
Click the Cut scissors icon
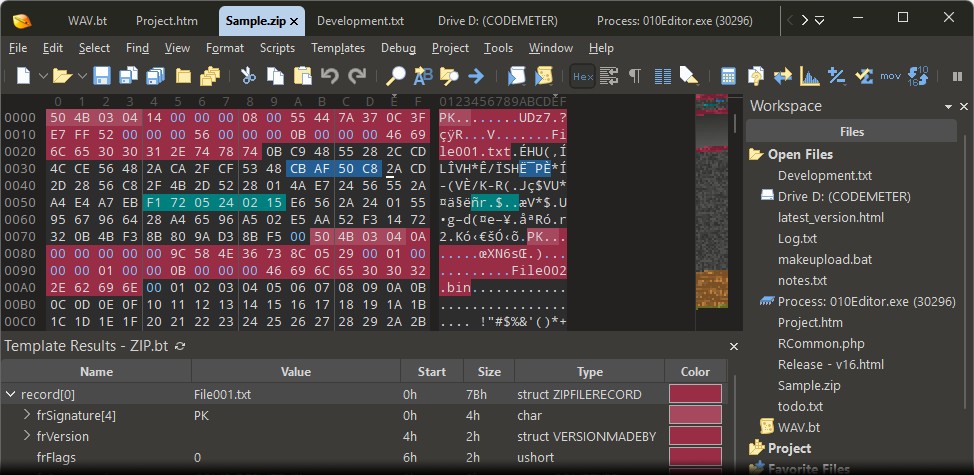coord(248,76)
